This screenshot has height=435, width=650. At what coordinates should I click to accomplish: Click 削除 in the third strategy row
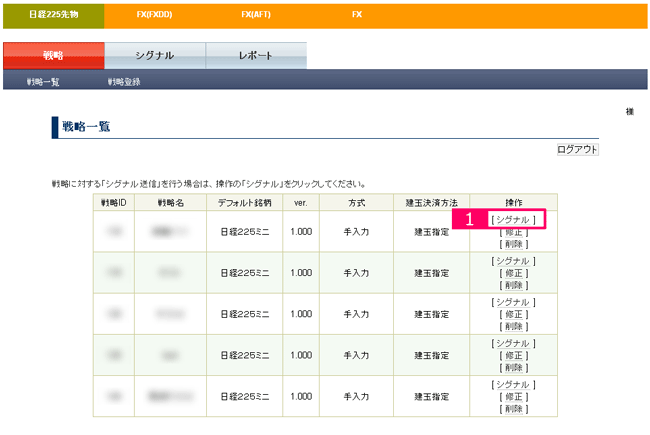(514, 326)
